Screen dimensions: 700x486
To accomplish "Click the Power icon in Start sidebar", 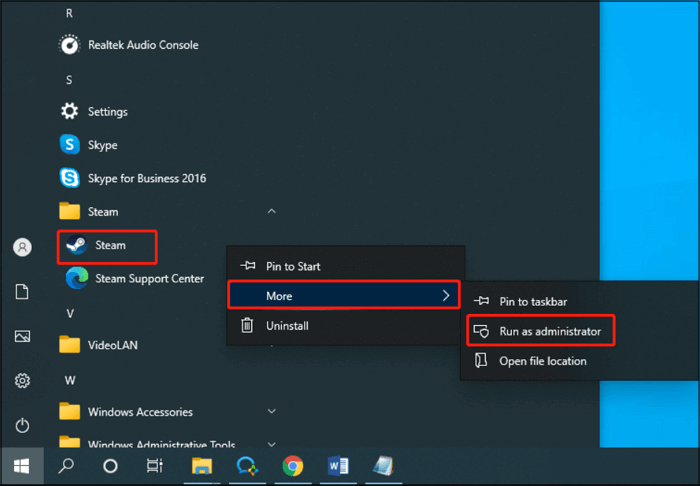I will (x=22, y=426).
